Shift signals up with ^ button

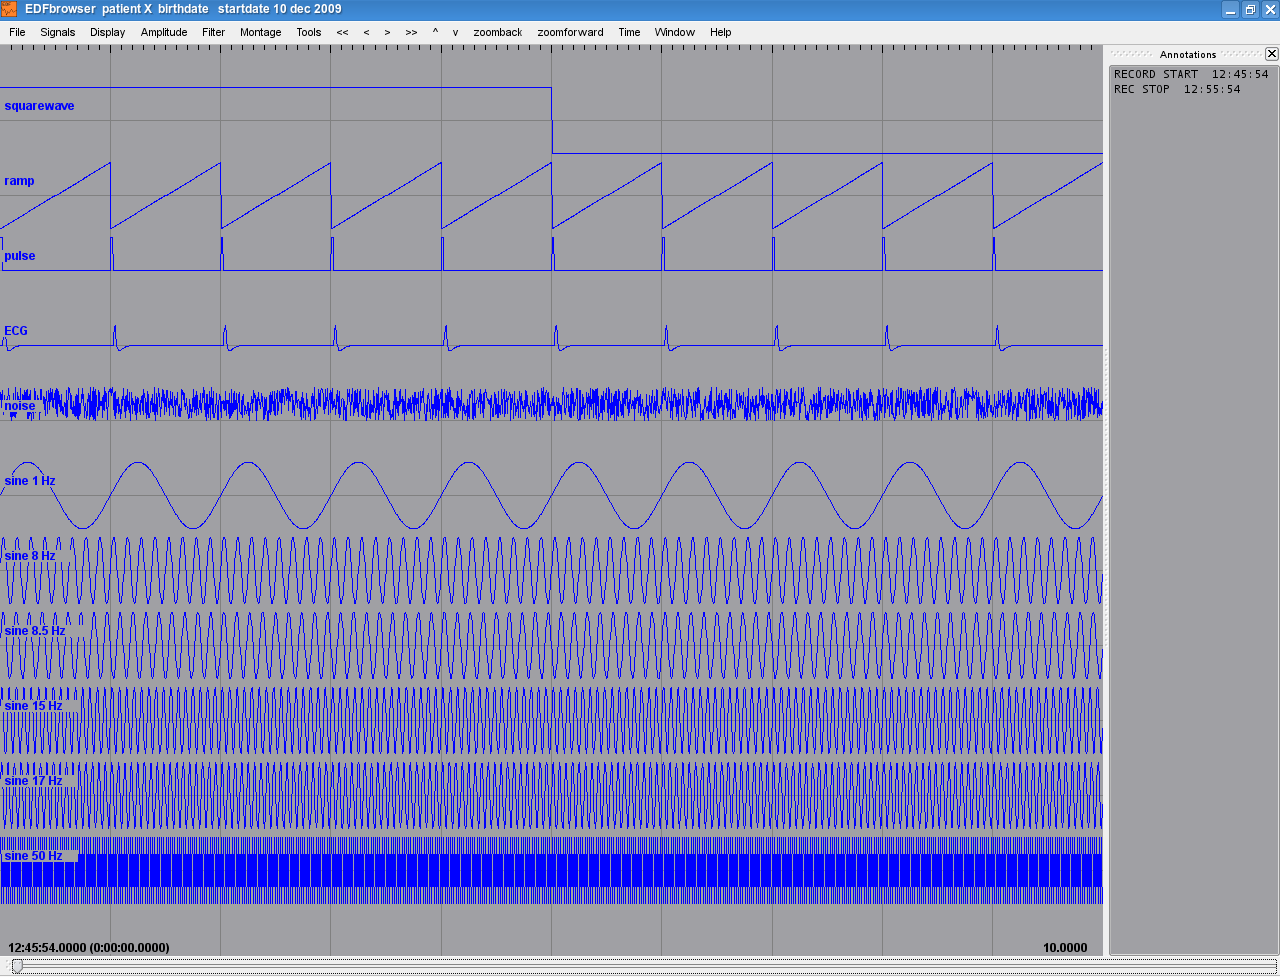(x=435, y=32)
